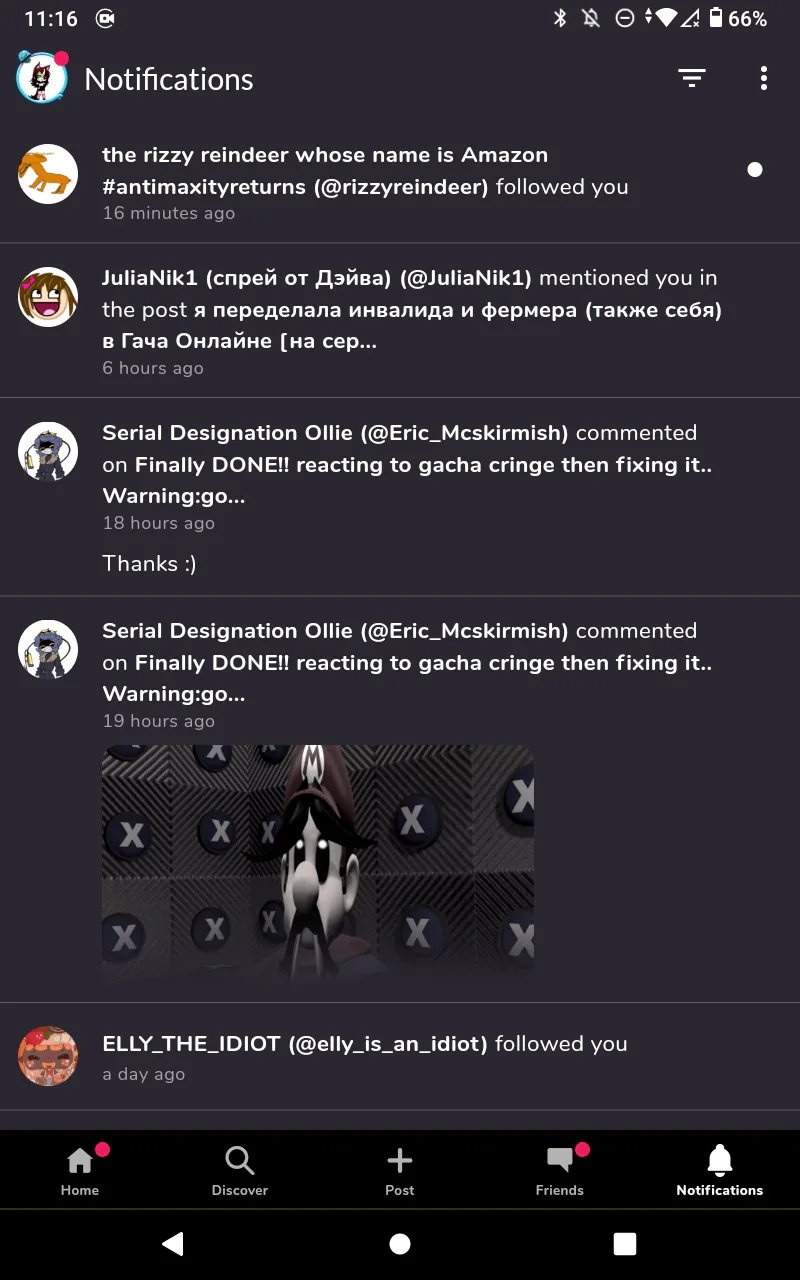The width and height of the screenshot is (800, 1280).
Task: Open ELLY_THE_IDIOT's avatar
Action: [x=48, y=1056]
